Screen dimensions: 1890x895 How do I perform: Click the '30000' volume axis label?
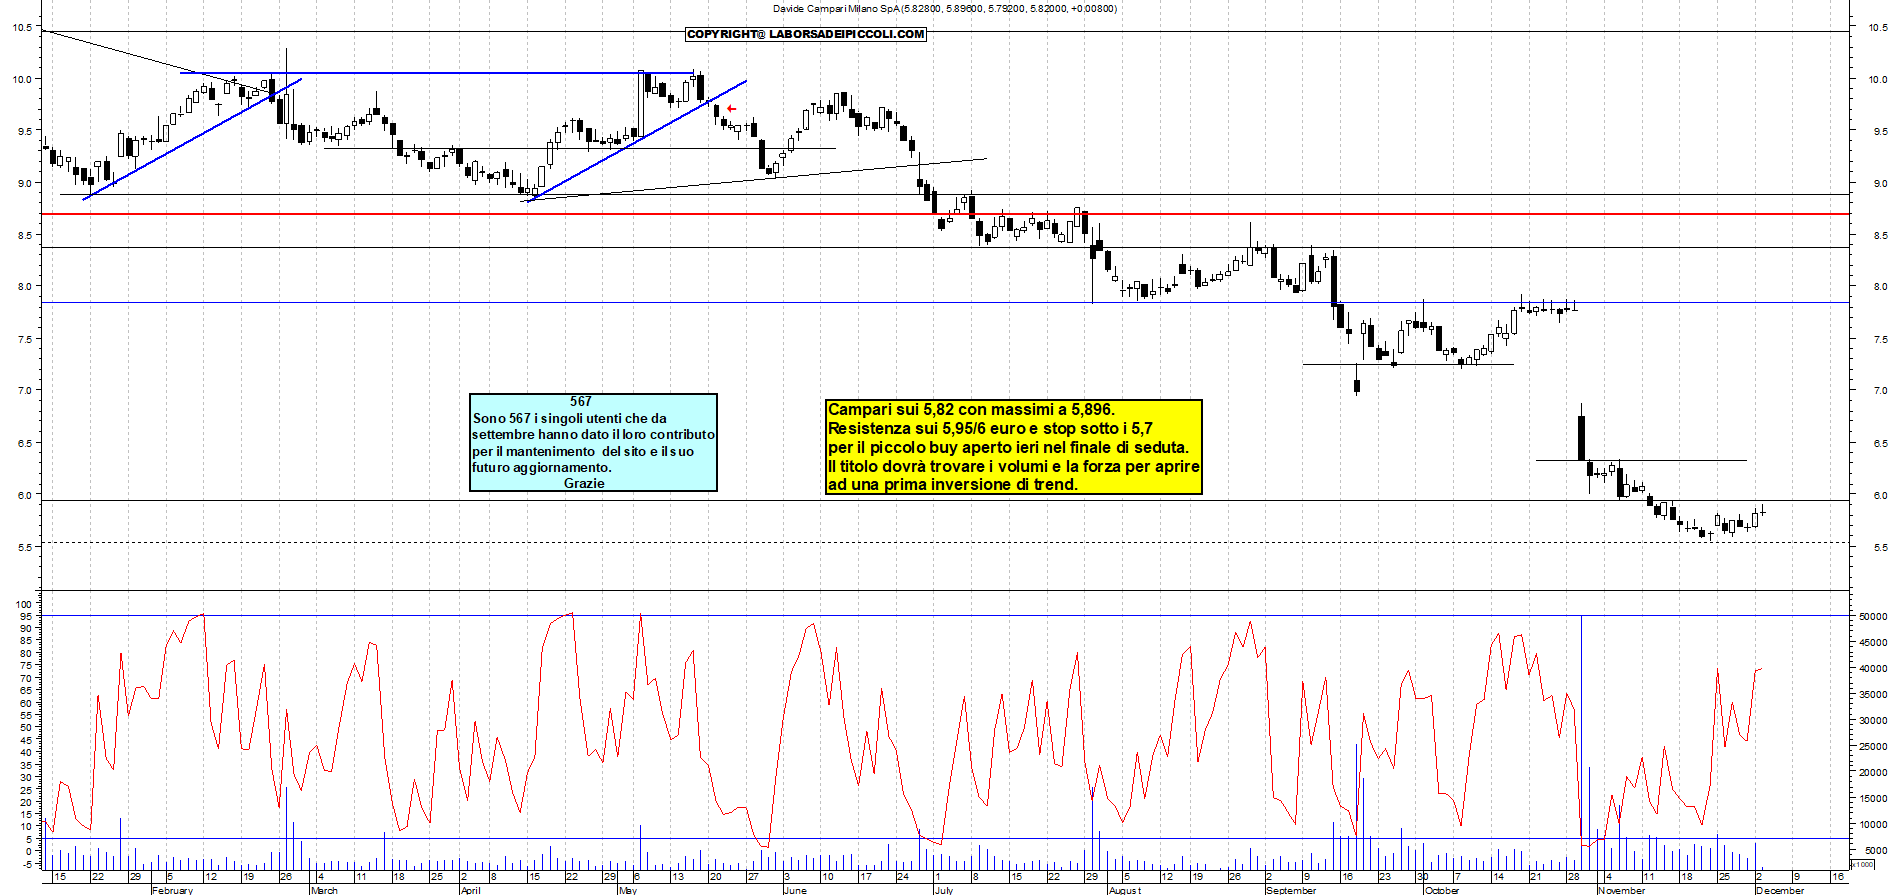pos(1873,721)
